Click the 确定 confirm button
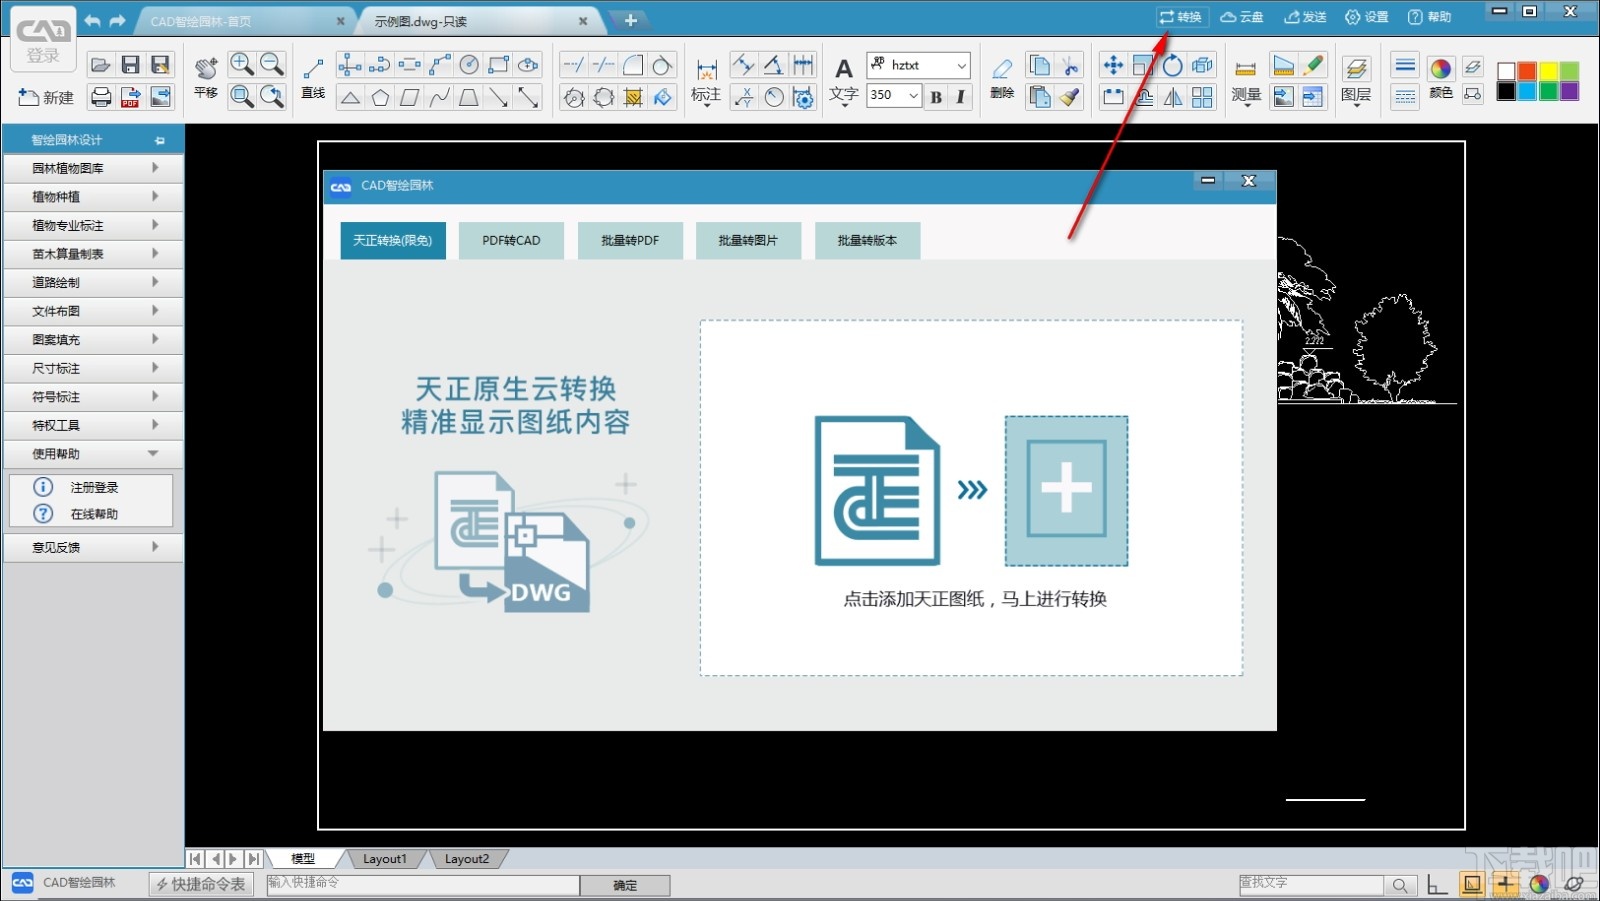1600x901 pixels. 625,885
